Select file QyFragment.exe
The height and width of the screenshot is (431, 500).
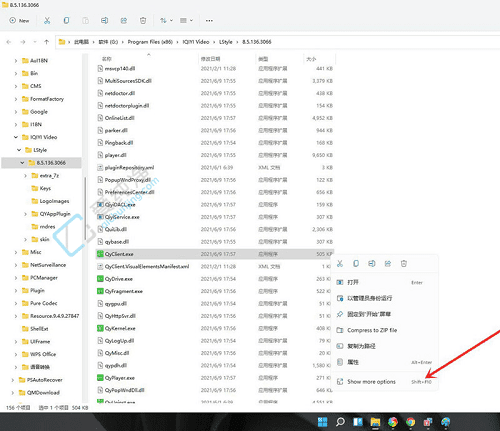[x=213, y=291]
